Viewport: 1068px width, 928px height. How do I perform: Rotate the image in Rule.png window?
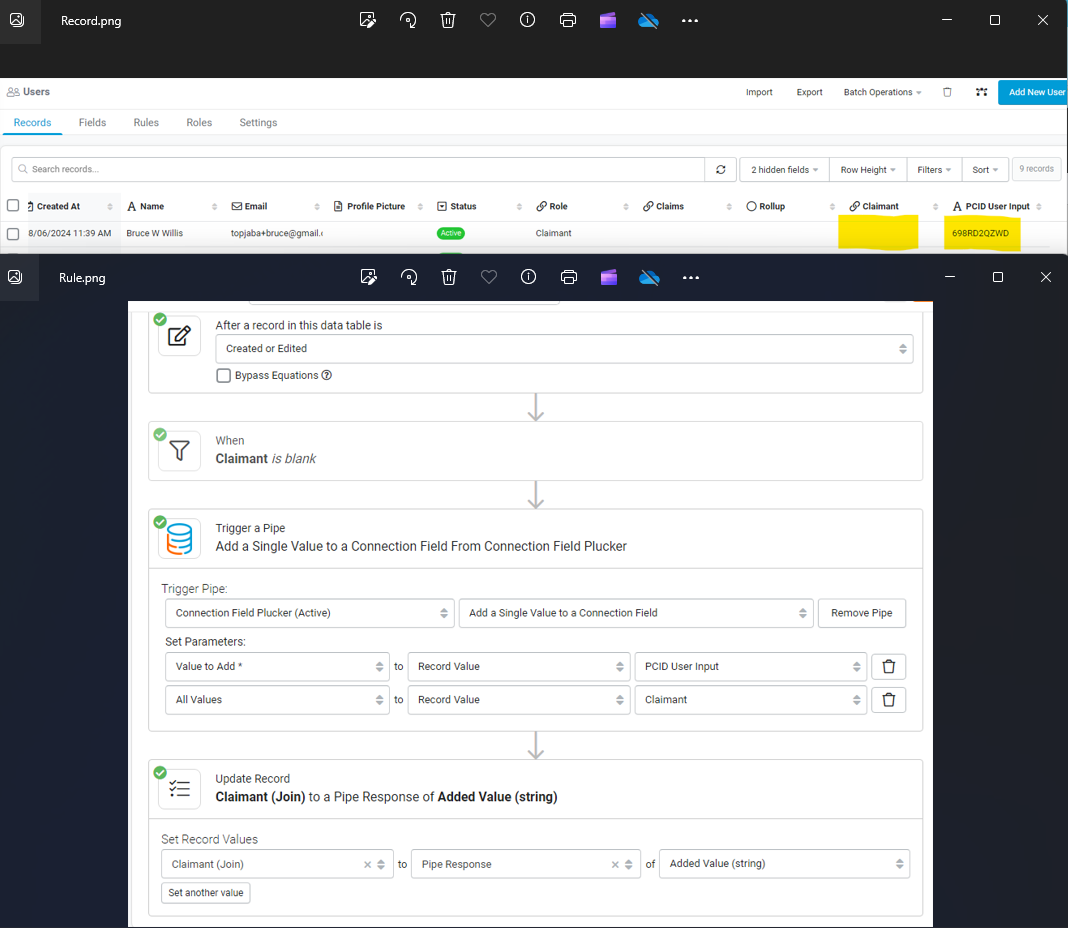[409, 277]
